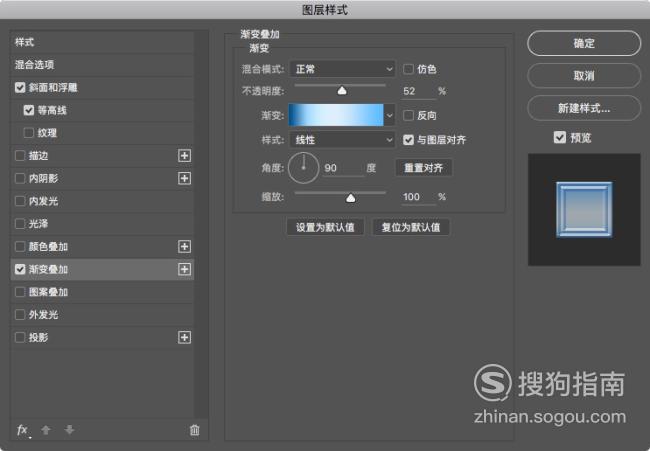
Task: Confirm with the 确定 button
Action: click(584, 43)
